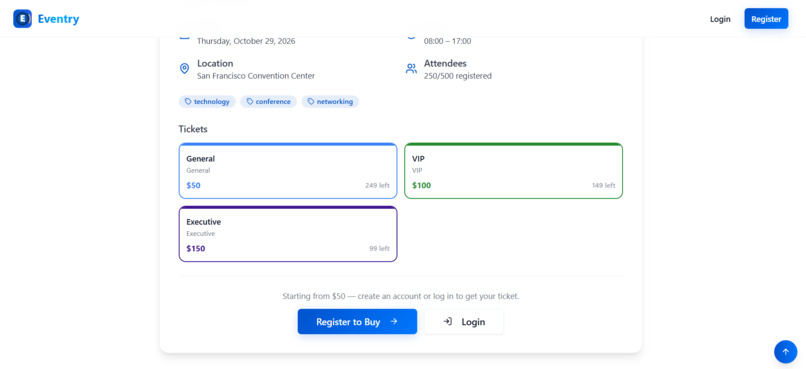
Task: Click the '99 left' text
Action: point(379,249)
